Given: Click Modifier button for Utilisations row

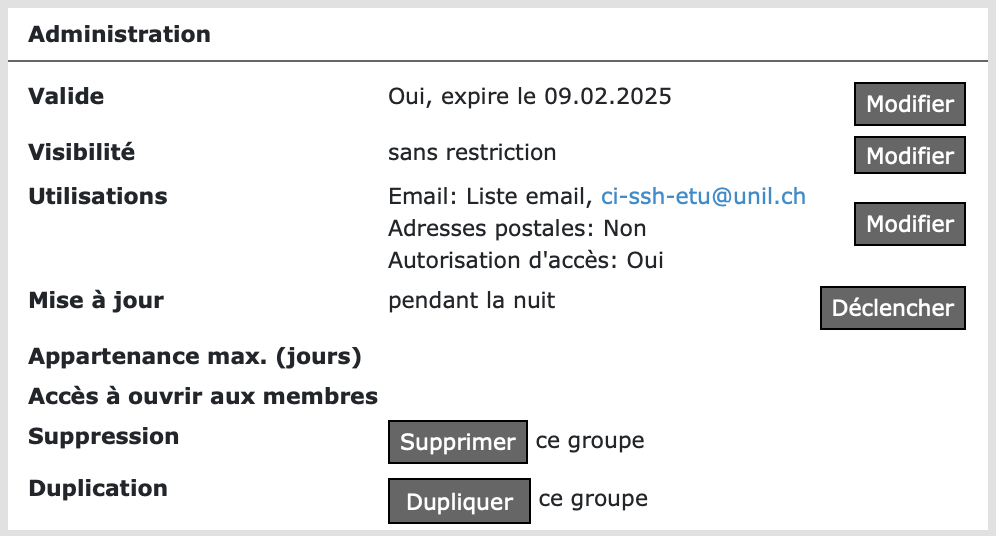Looking at the screenshot, I should tap(909, 224).
